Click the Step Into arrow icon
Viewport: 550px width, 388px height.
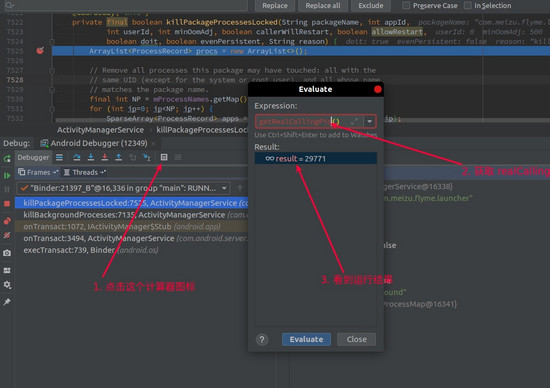click(91, 157)
